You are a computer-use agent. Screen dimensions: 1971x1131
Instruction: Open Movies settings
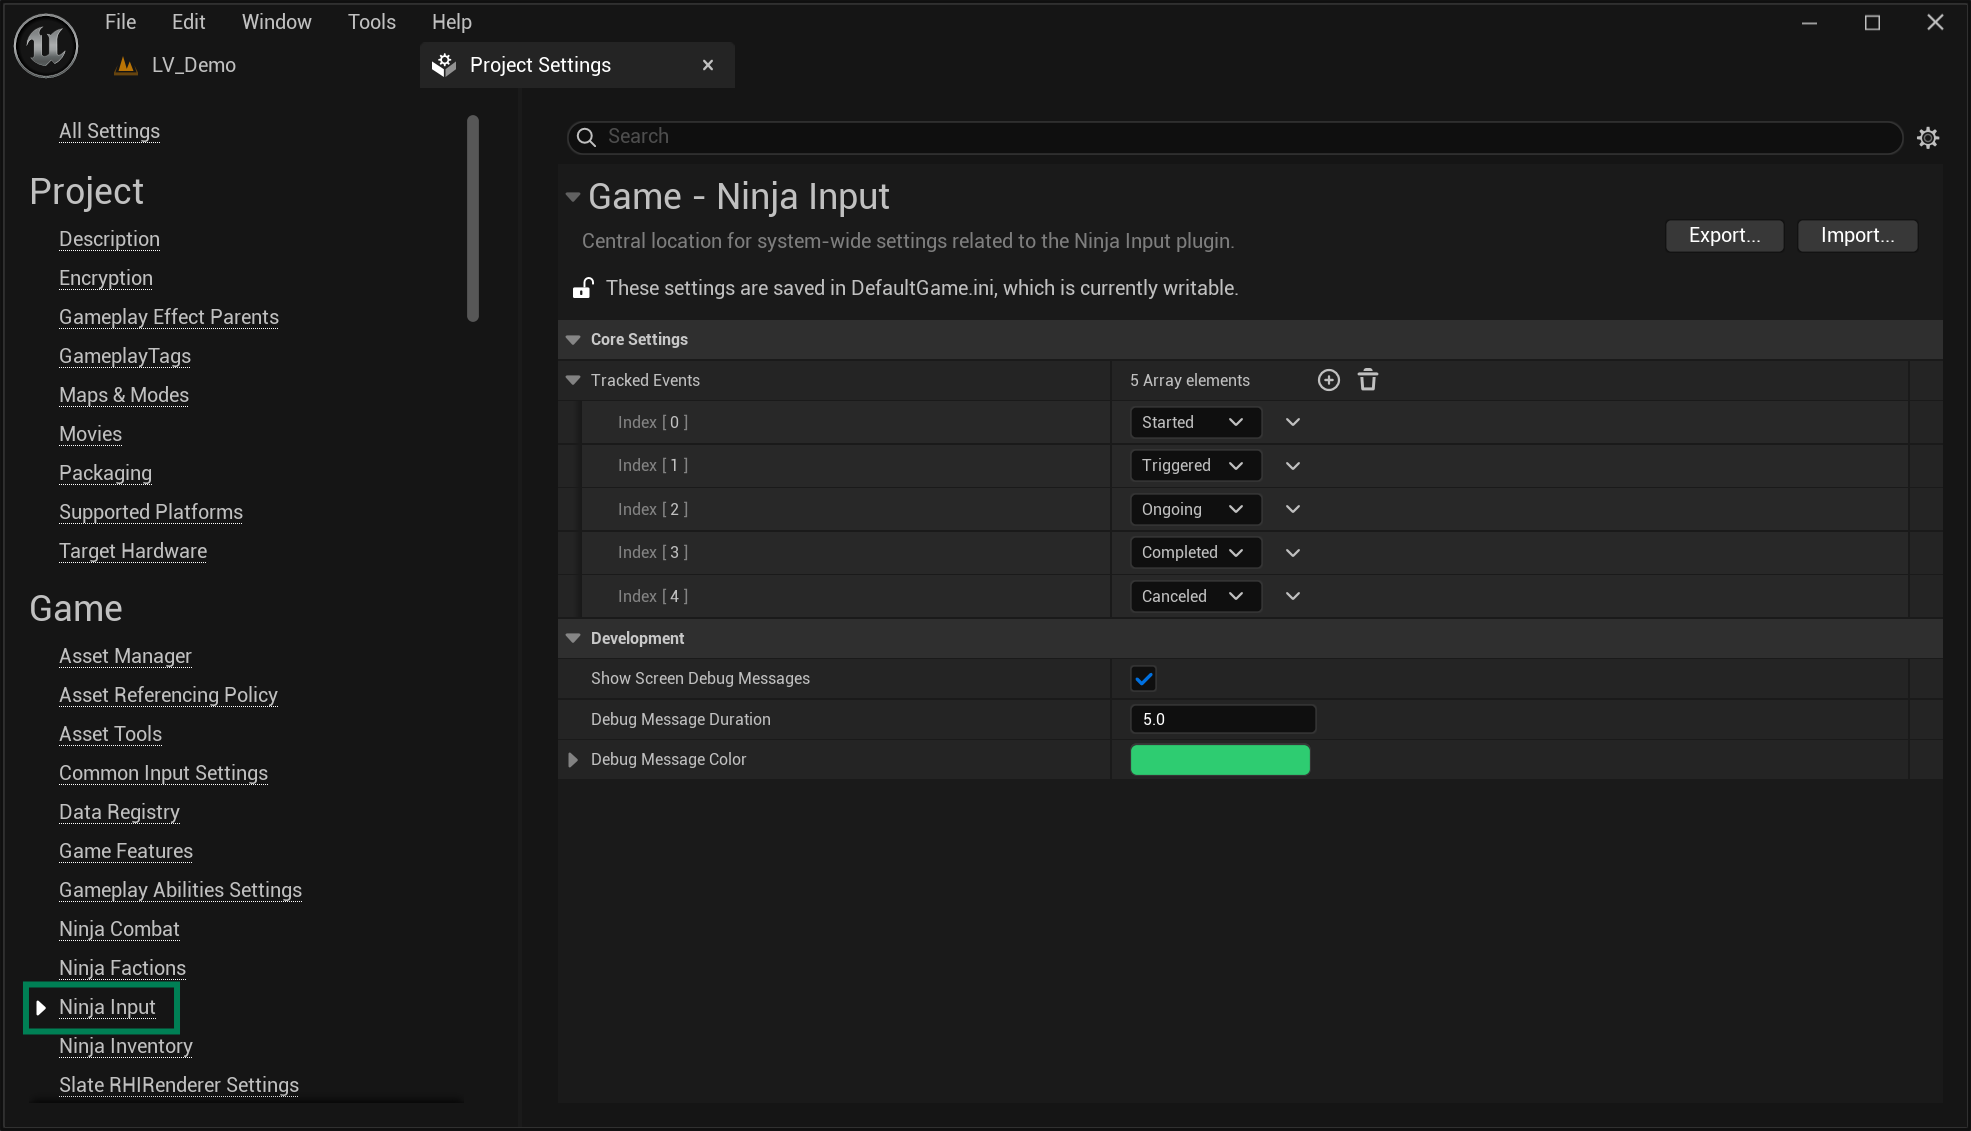click(x=90, y=434)
